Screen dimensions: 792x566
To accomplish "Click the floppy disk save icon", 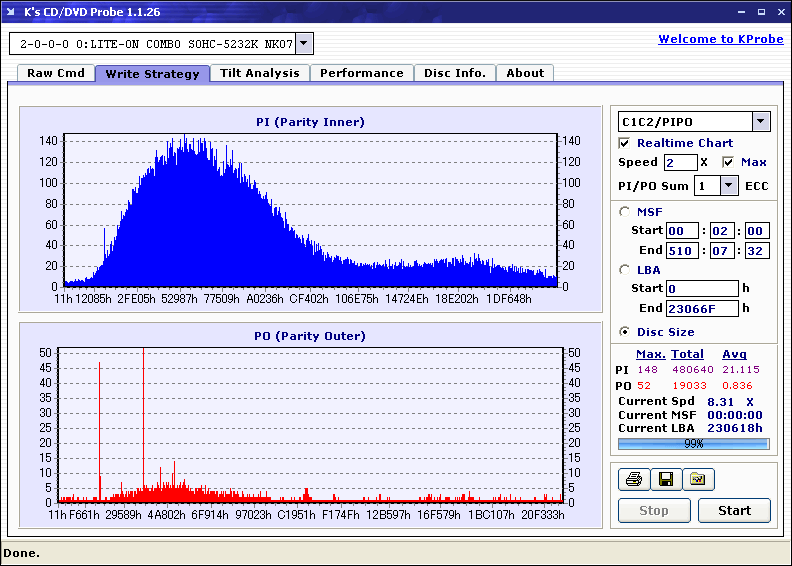I will pyautogui.click(x=665, y=480).
